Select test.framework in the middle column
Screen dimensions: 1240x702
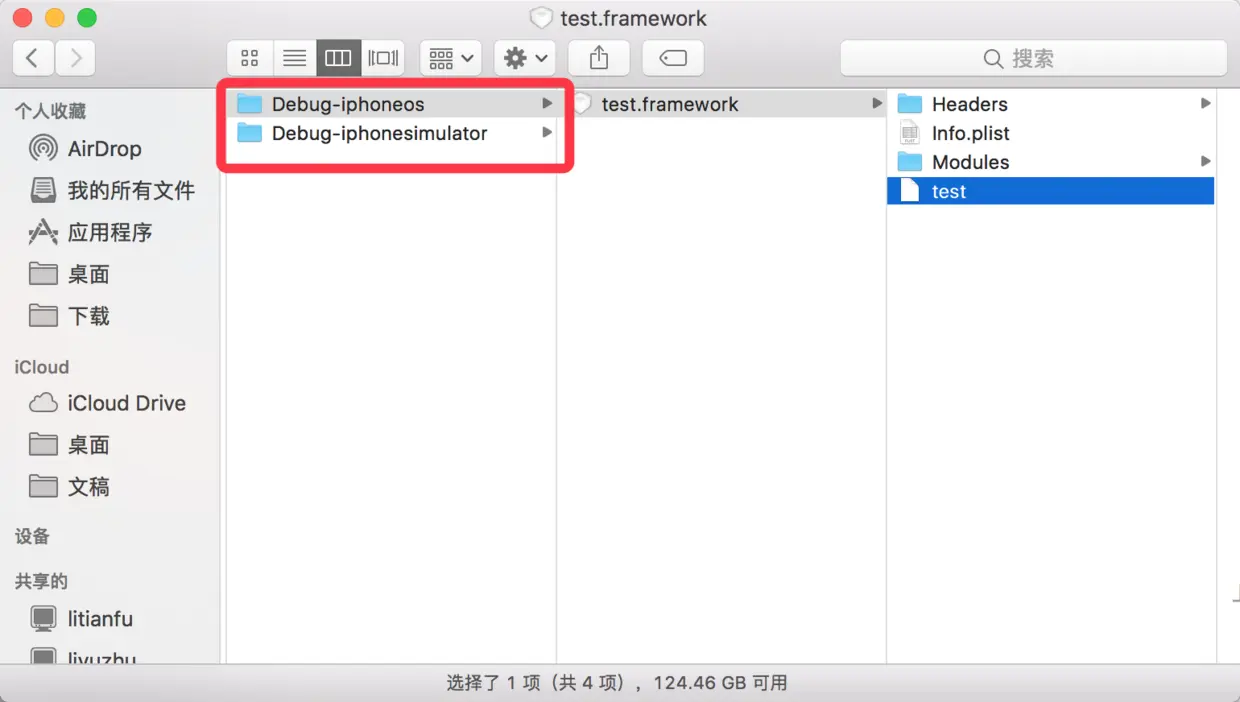coord(722,104)
